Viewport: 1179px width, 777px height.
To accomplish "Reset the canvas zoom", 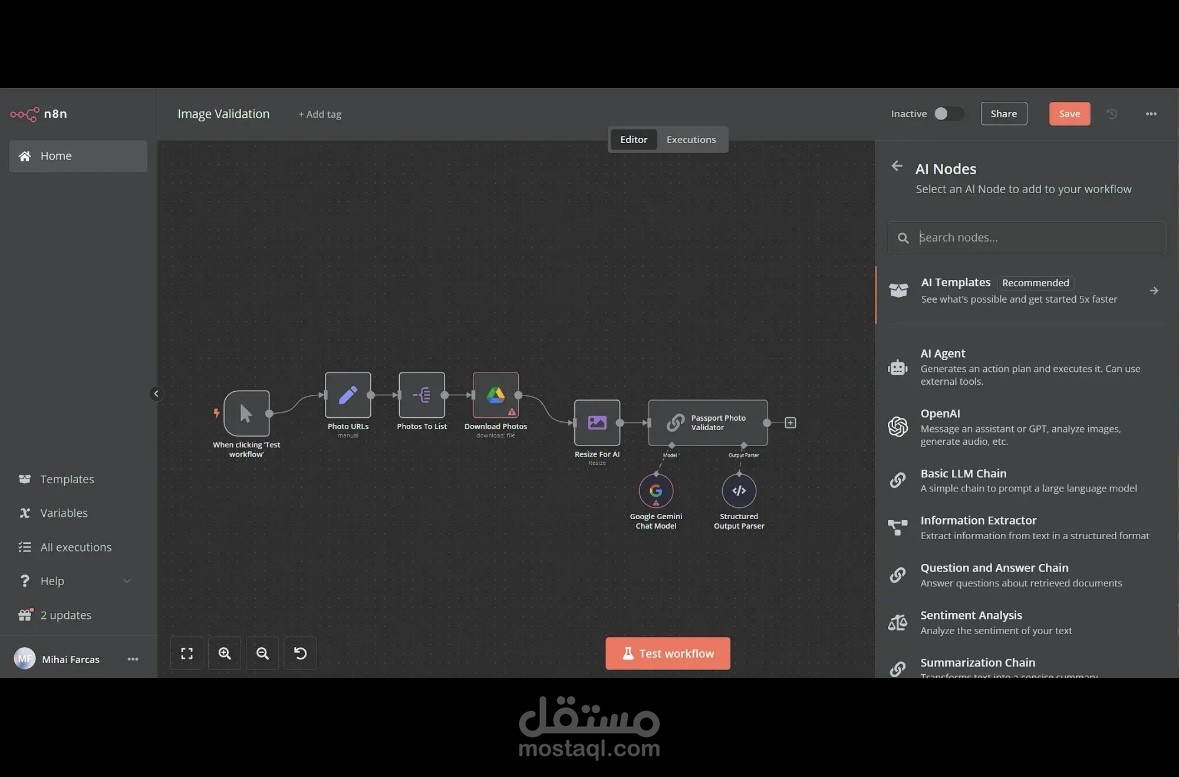I will click(300, 654).
